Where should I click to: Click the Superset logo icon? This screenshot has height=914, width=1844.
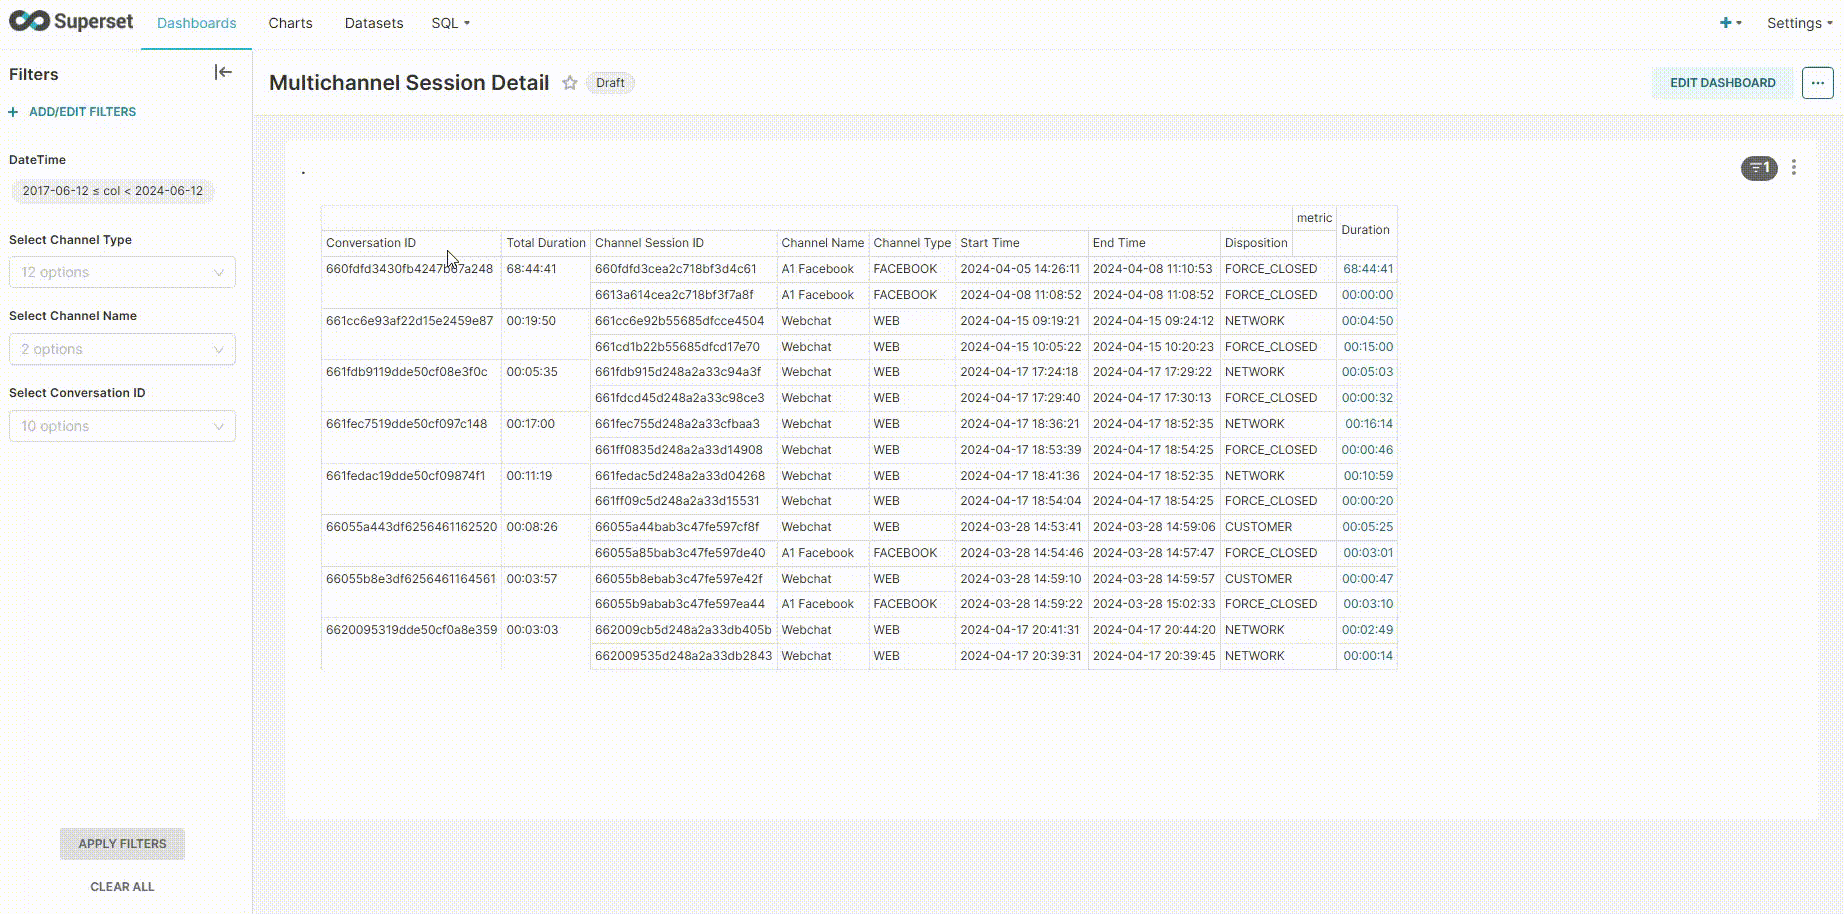tap(28, 19)
